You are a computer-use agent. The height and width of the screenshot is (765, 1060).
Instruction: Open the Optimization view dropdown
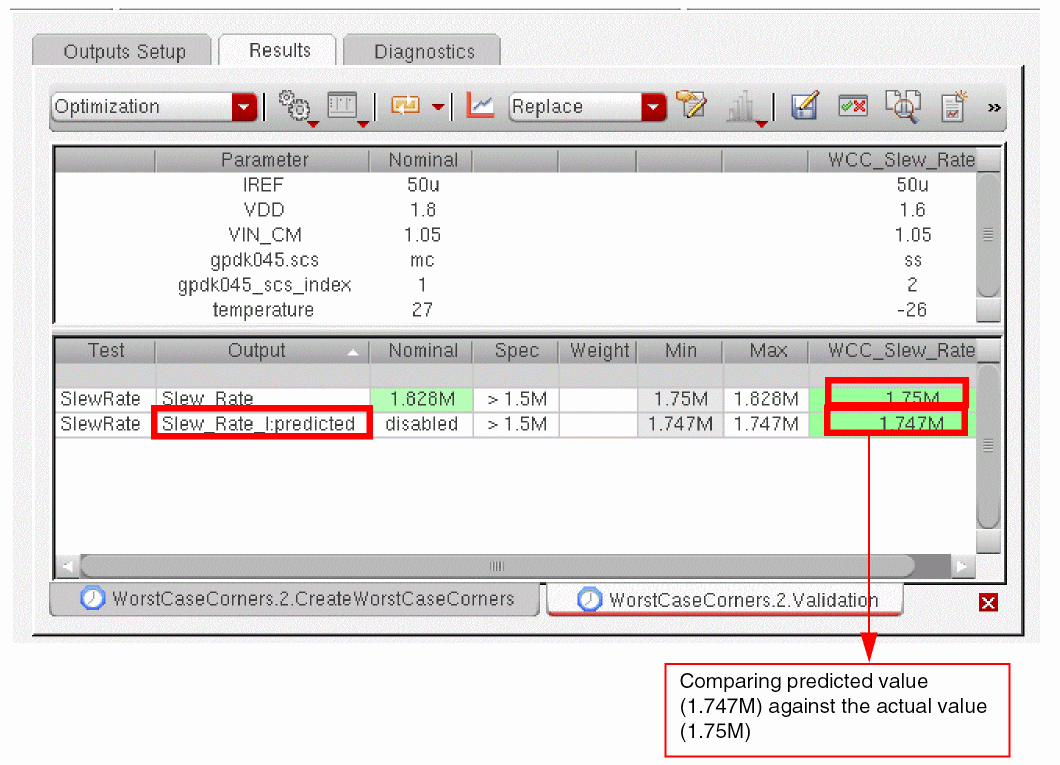coord(244,107)
